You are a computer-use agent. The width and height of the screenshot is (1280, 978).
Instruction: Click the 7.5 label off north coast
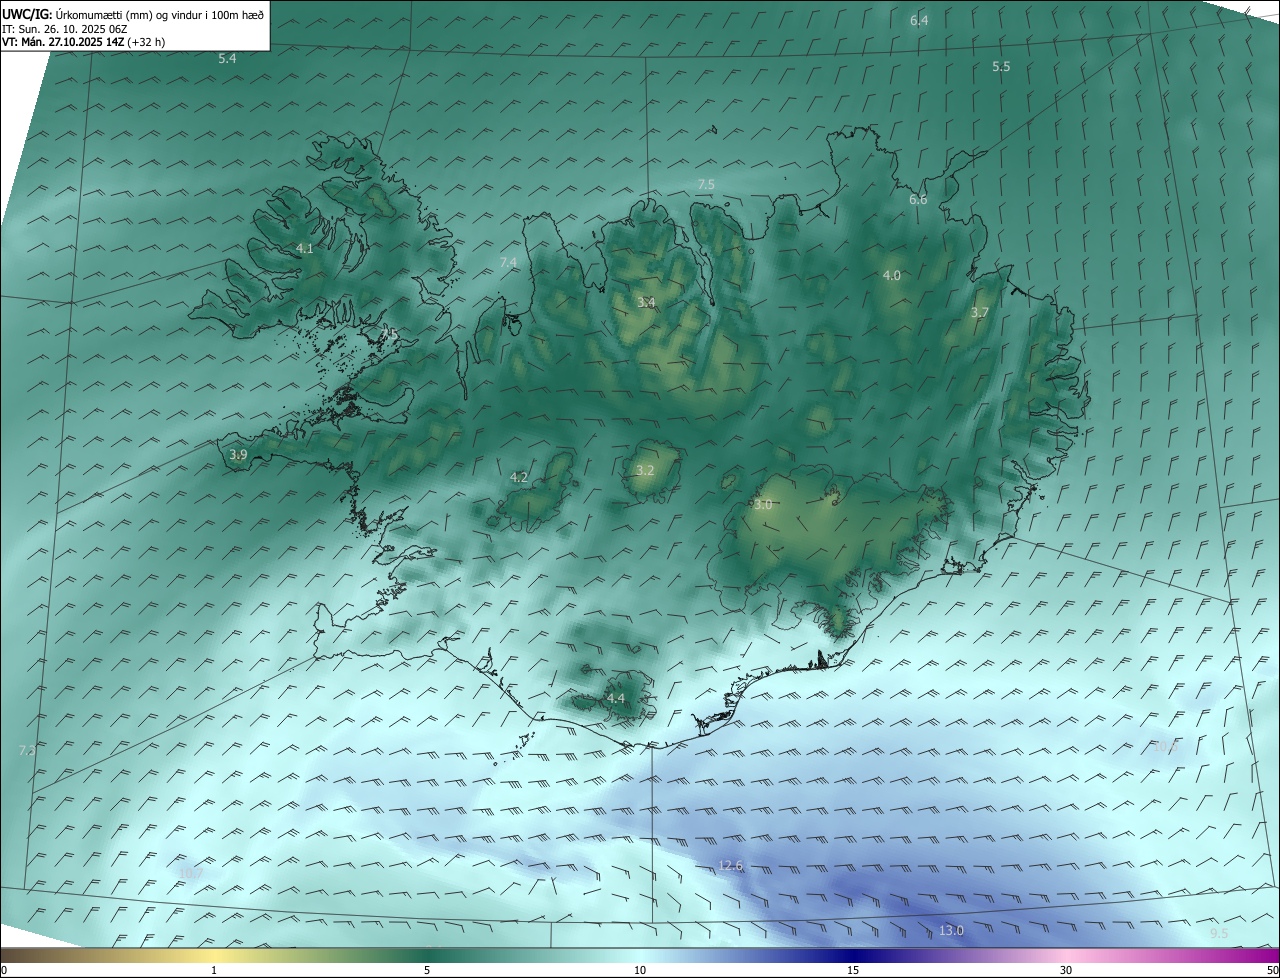tap(706, 184)
